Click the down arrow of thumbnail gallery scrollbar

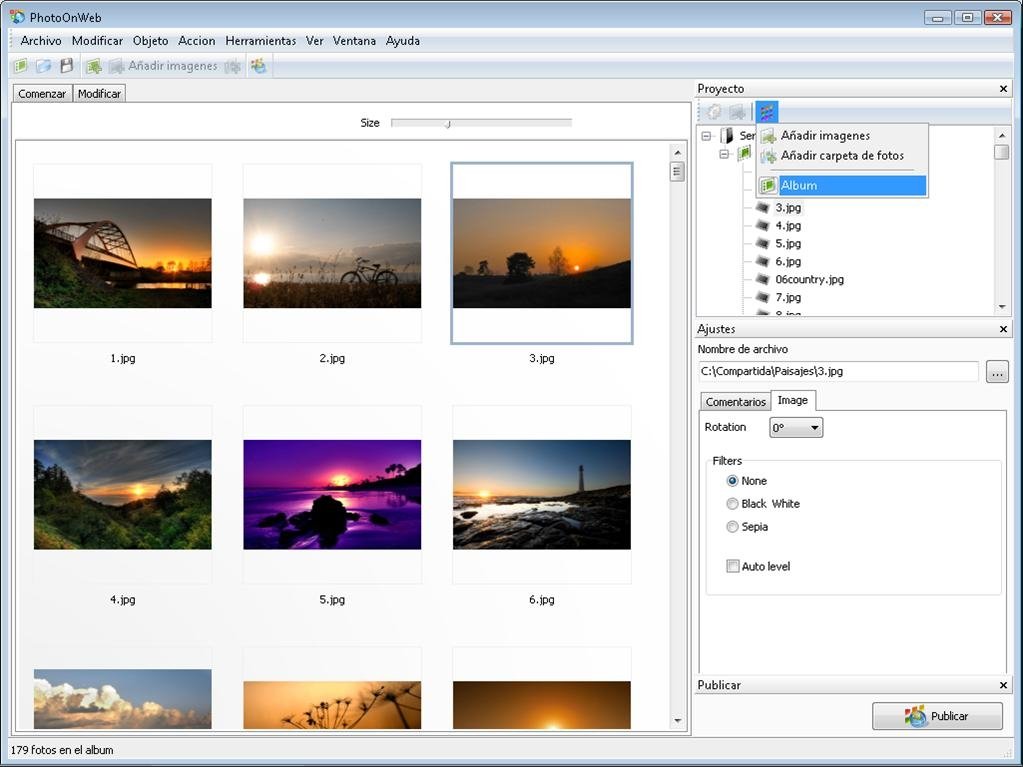677,721
